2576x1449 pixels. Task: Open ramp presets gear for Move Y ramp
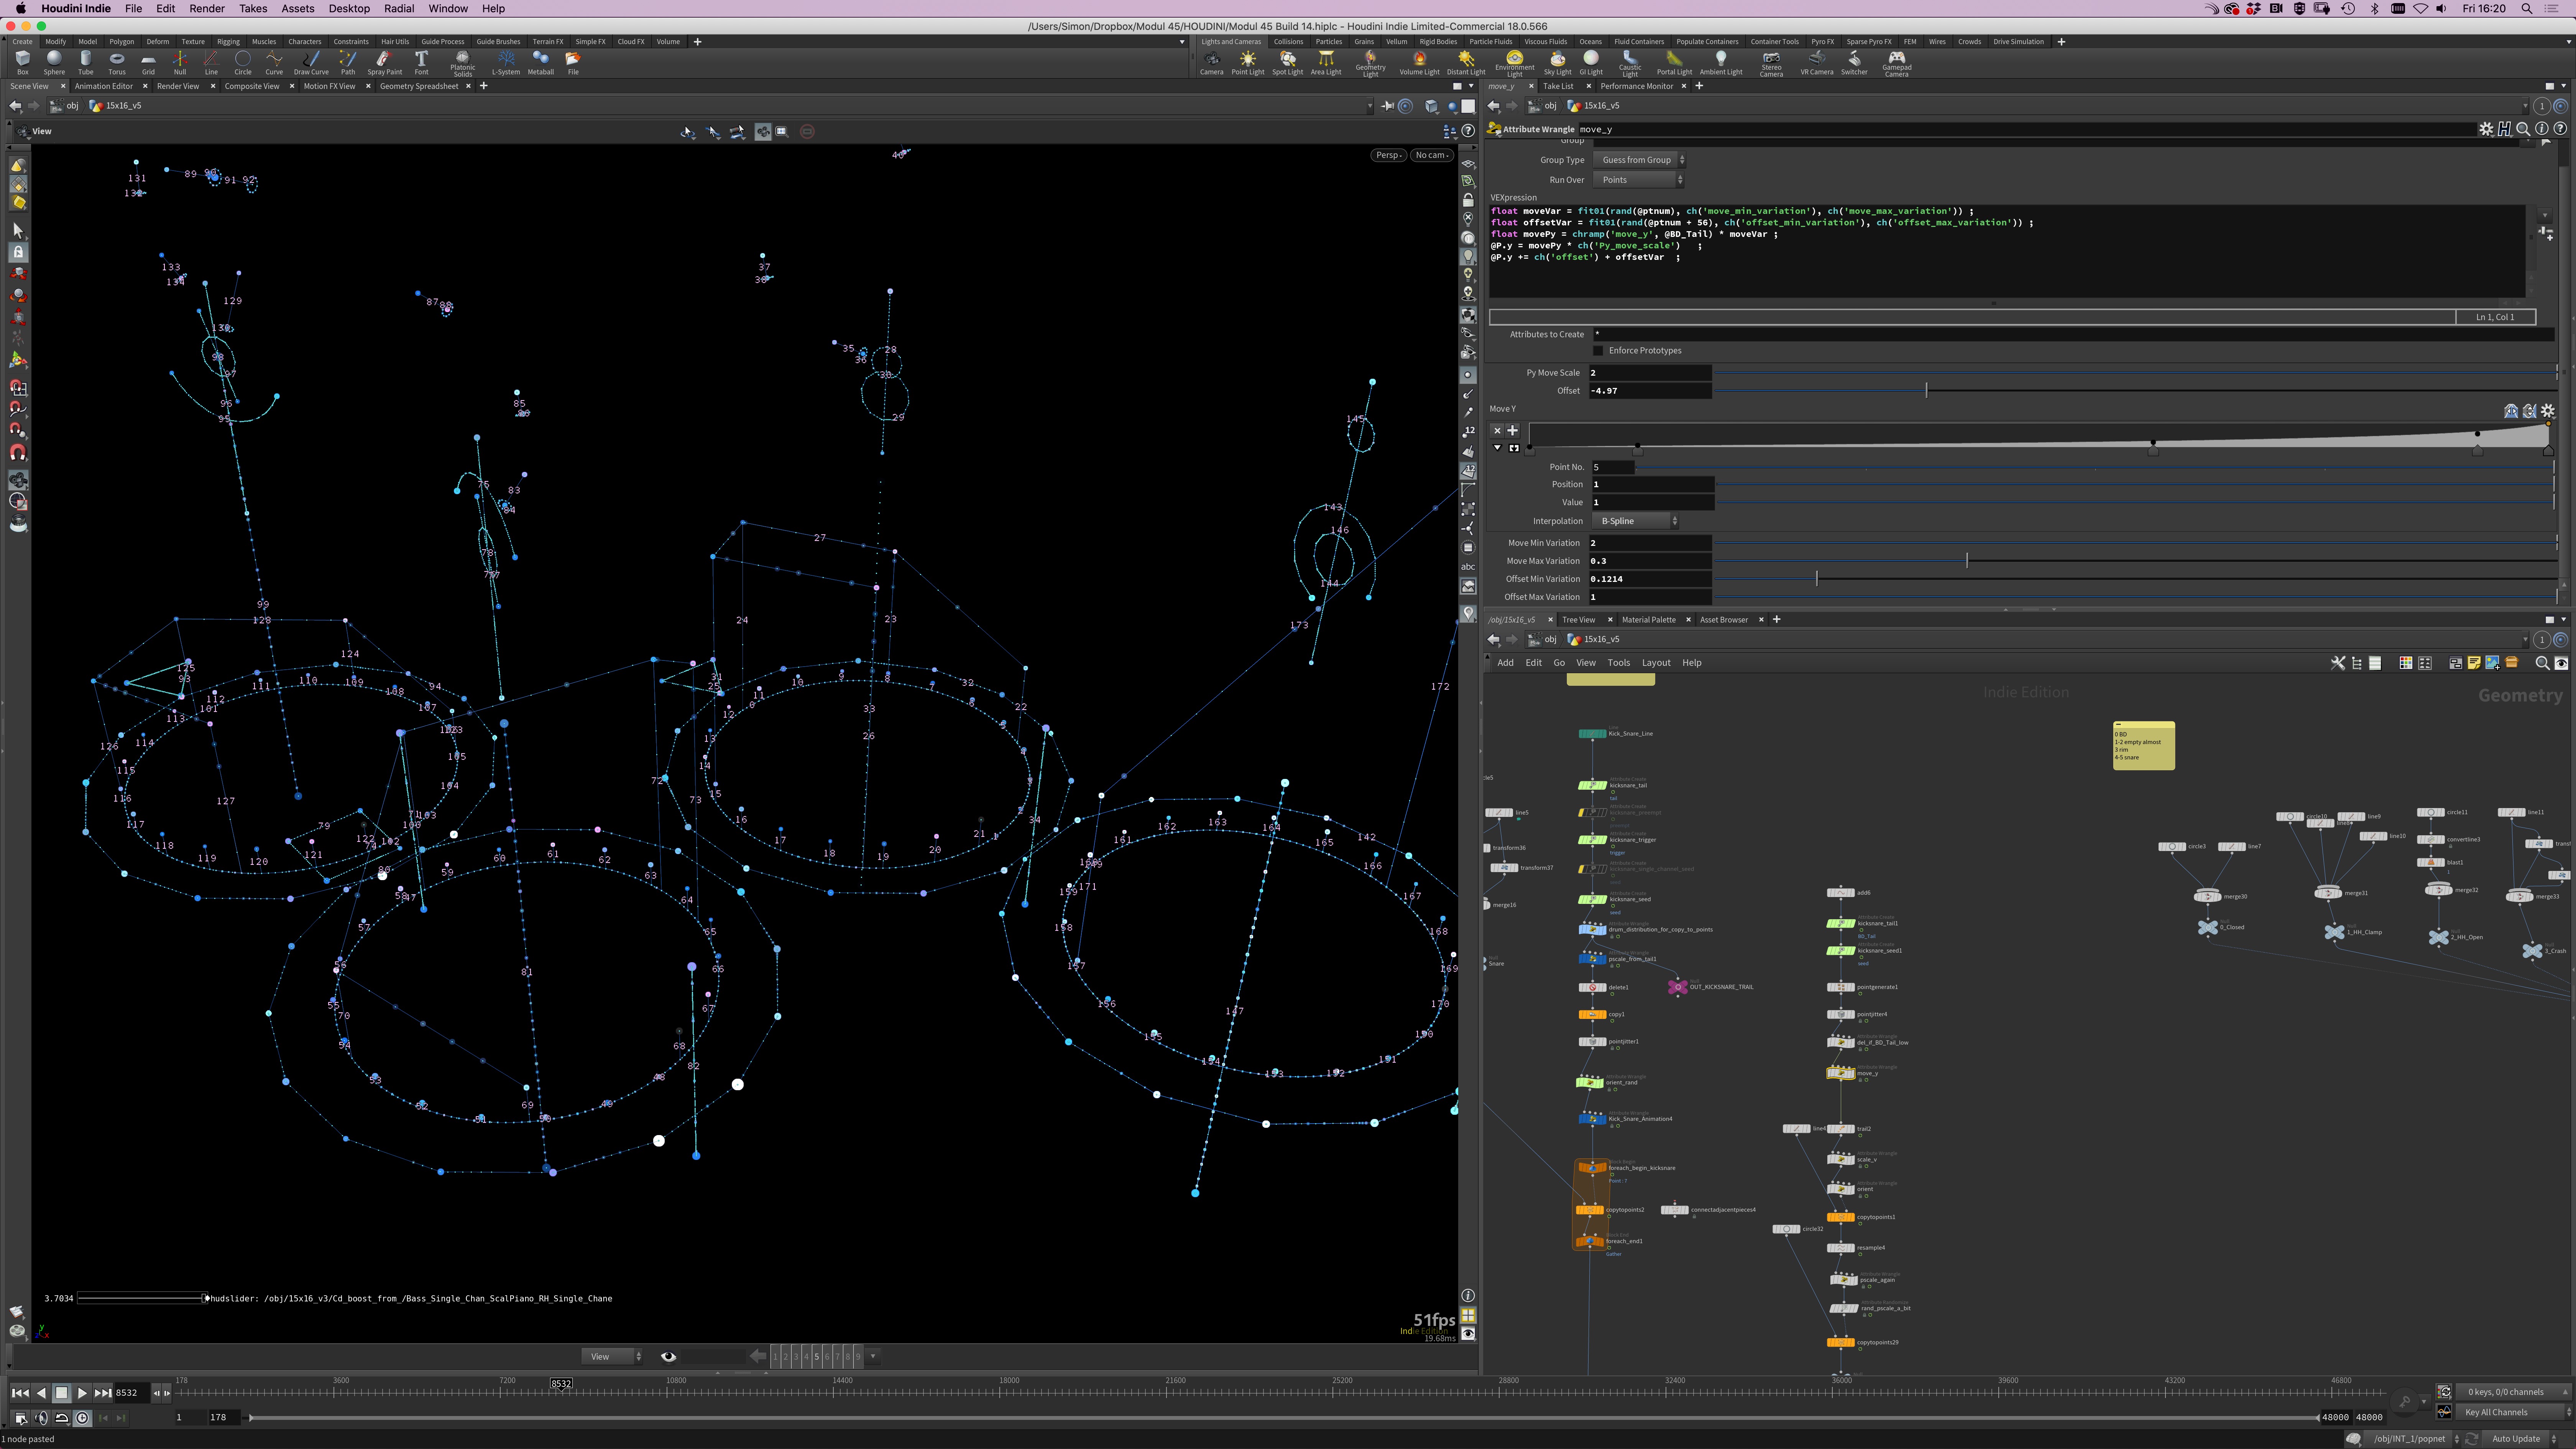[2548, 410]
